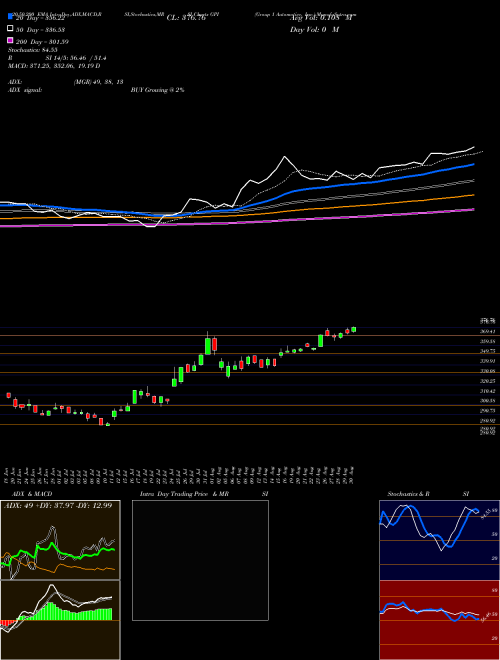Click the last green candlestick on the price chart
The image size is (500, 660).
pos(354,329)
